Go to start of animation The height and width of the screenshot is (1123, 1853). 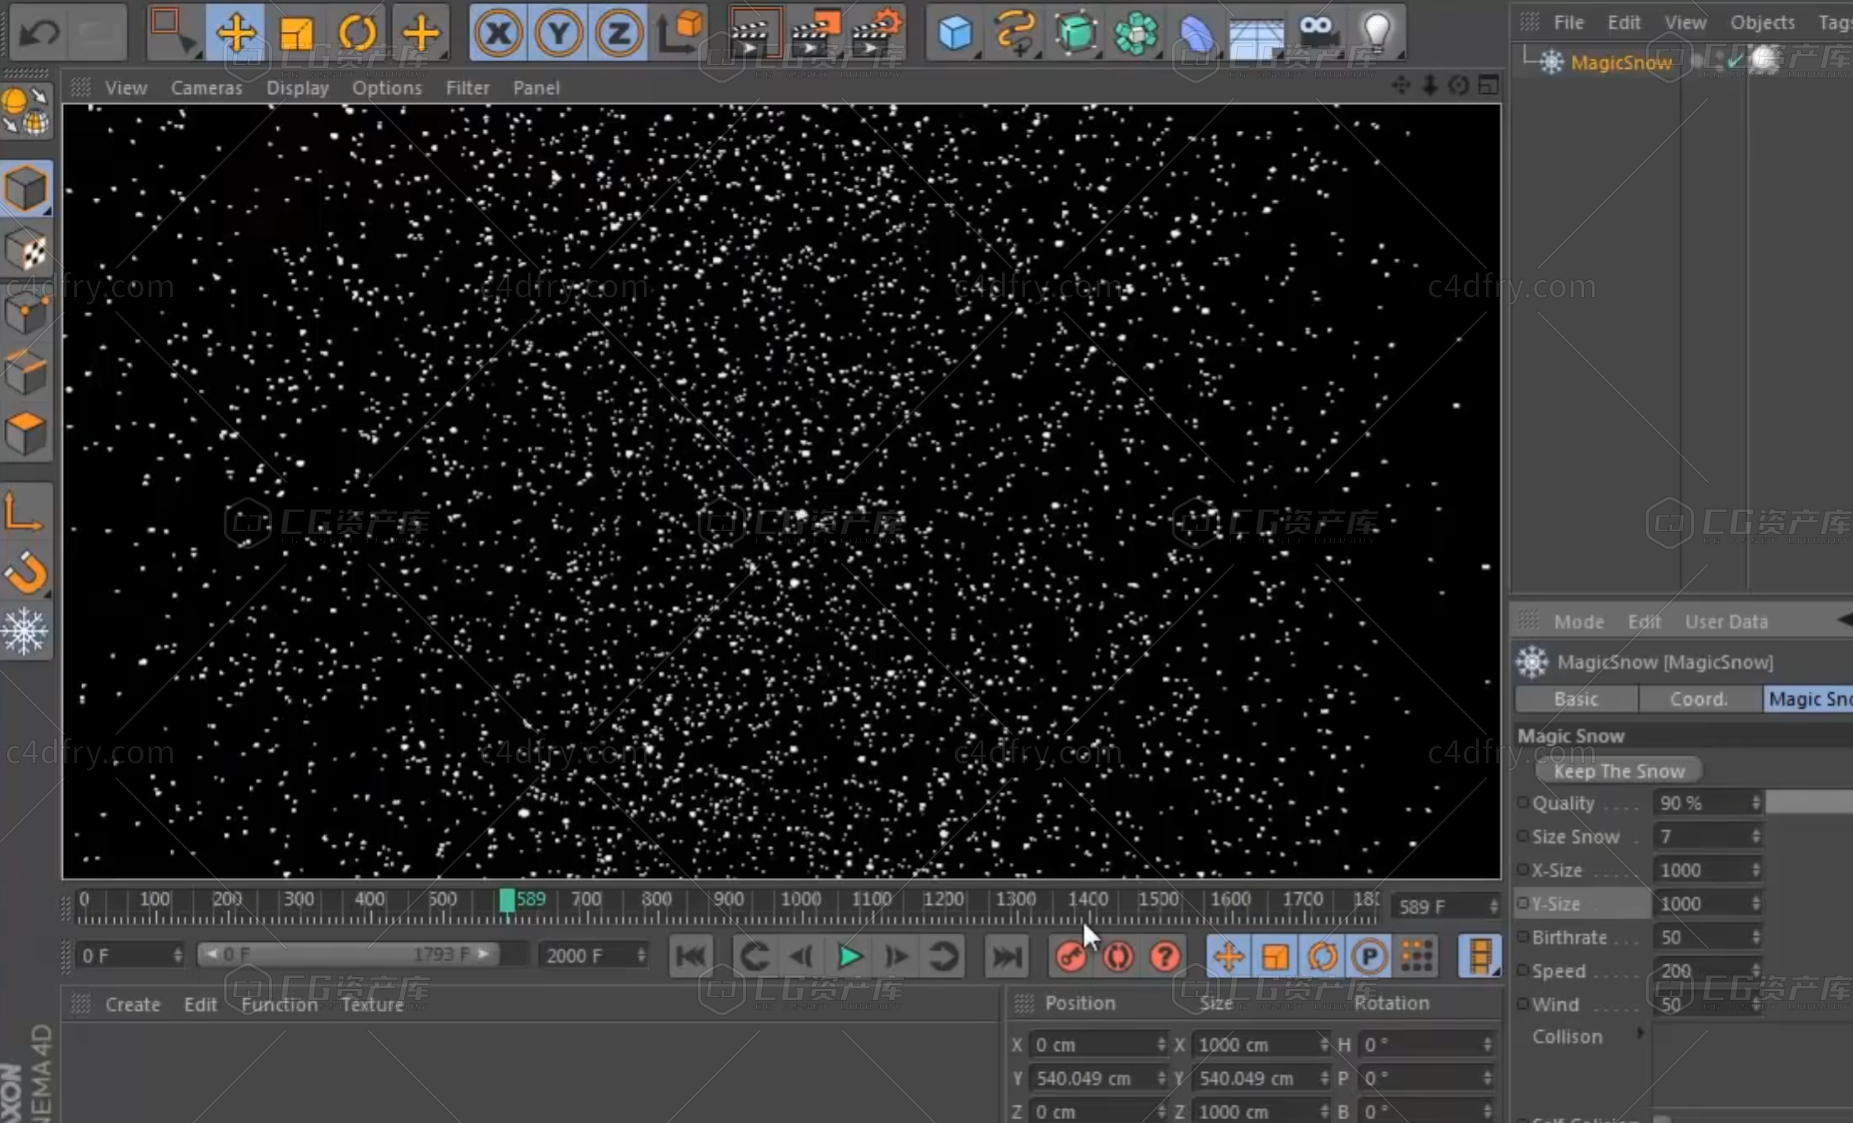tap(690, 956)
